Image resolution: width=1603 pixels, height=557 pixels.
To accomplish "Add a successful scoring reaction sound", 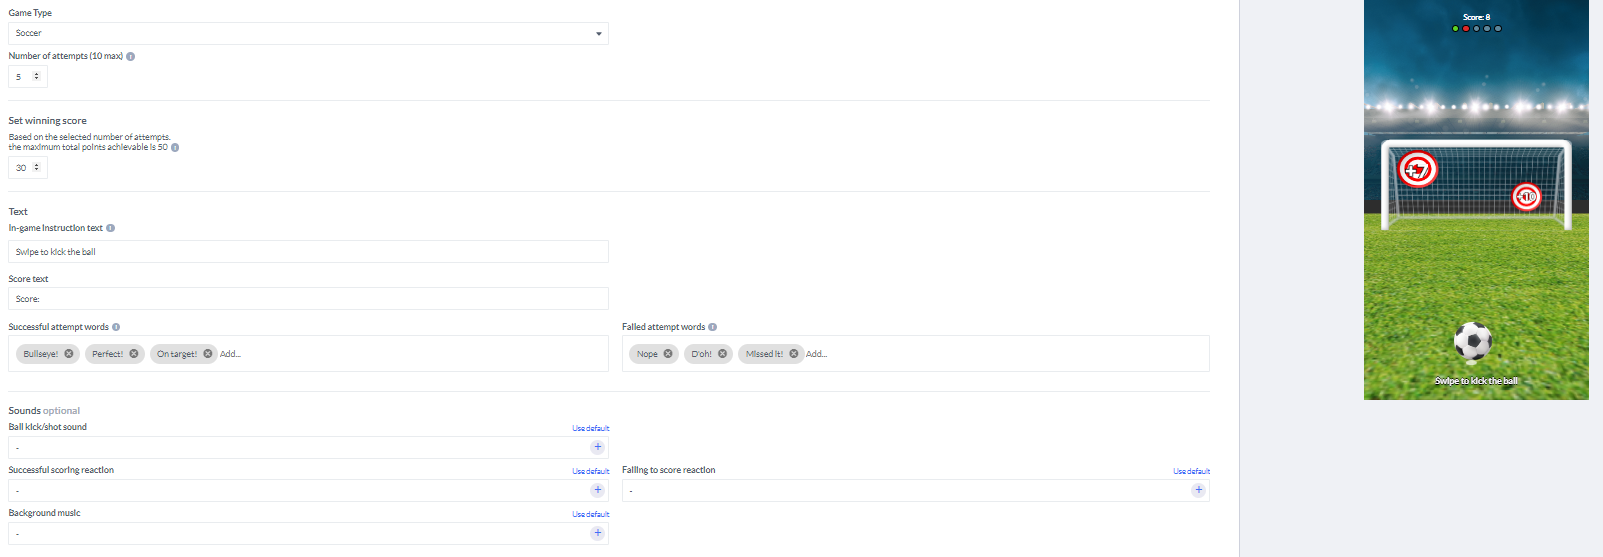I will (x=598, y=490).
